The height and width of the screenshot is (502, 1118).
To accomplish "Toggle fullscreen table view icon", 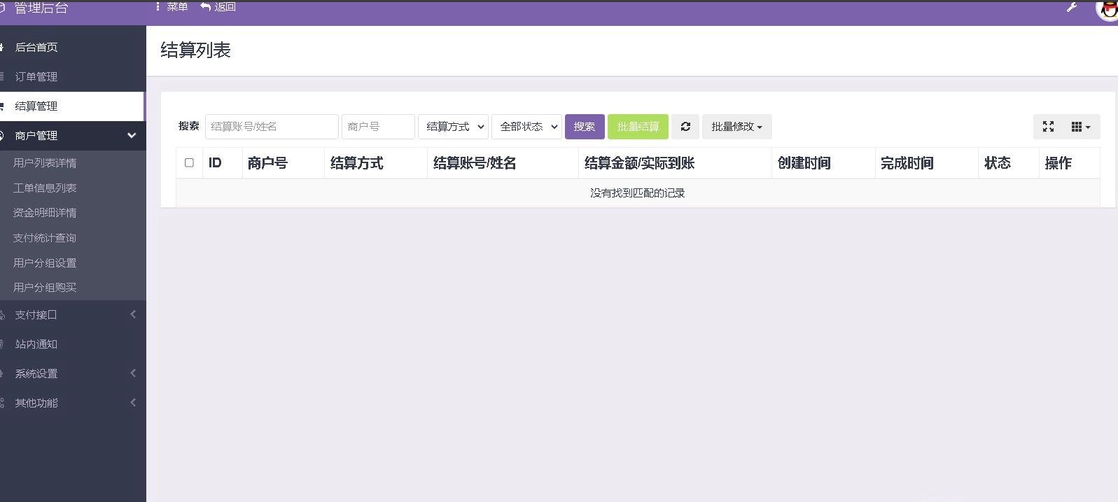I will (1048, 127).
